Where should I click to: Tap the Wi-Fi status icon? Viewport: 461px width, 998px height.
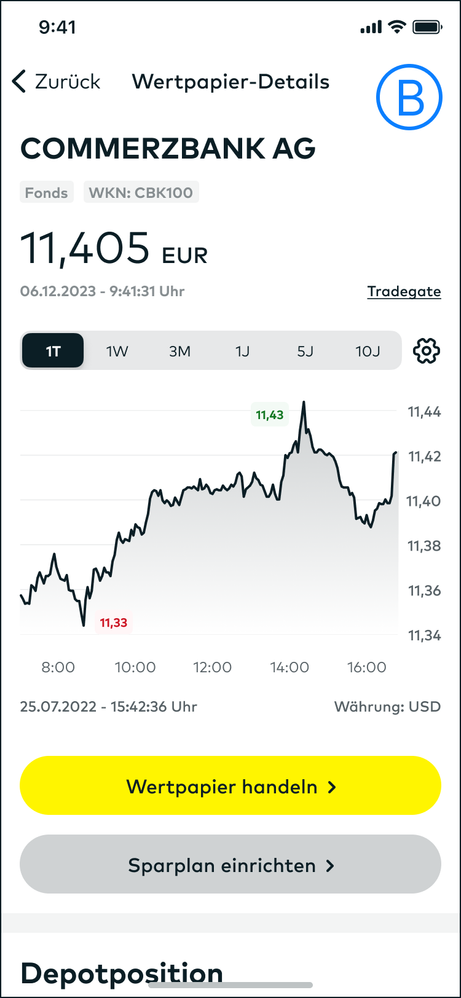coord(397,27)
